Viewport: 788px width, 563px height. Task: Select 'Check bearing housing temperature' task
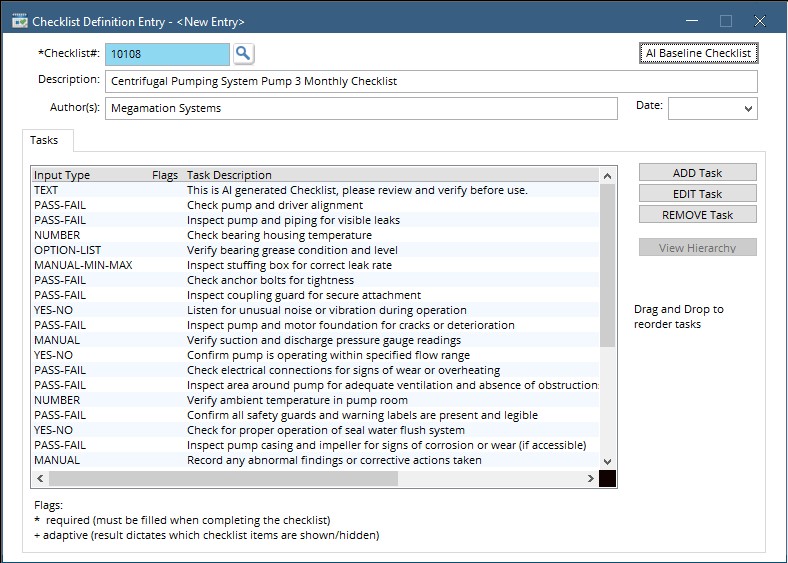[x=316, y=235]
